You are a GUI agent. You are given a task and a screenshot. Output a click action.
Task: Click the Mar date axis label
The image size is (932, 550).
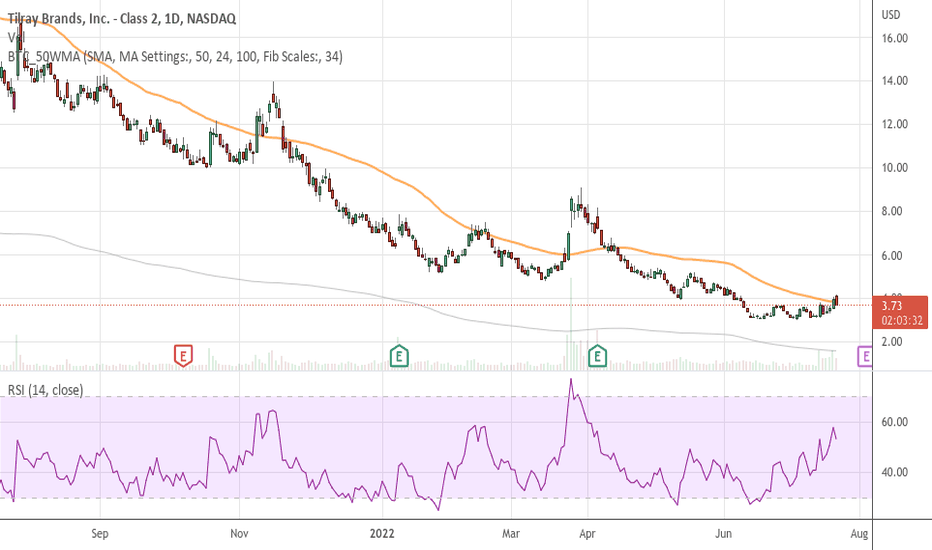pyautogui.click(x=511, y=533)
